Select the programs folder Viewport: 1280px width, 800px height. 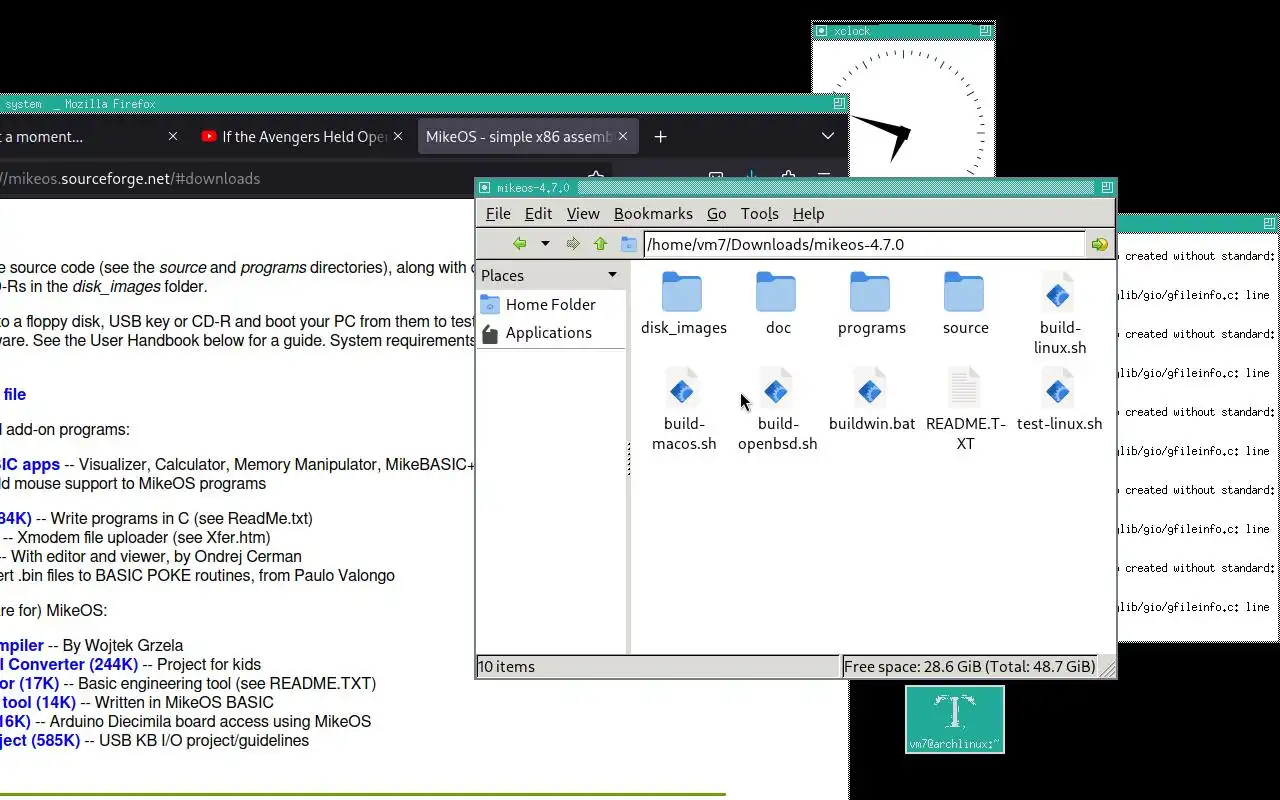(871, 304)
